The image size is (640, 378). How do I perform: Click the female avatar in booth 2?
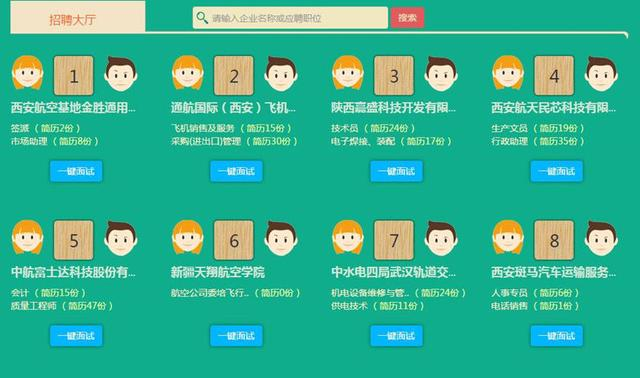coord(188,73)
